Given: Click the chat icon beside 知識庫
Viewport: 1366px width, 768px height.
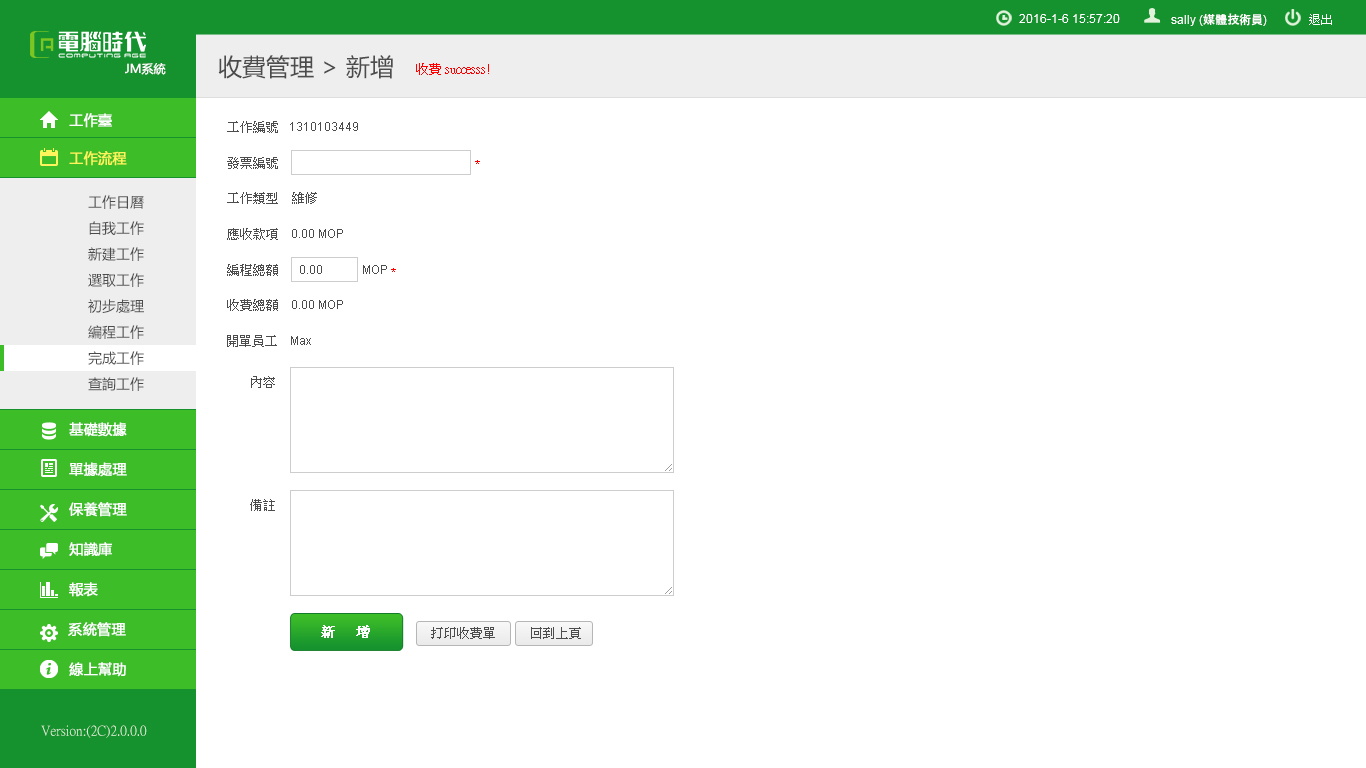Looking at the screenshot, I should point(48,550).
